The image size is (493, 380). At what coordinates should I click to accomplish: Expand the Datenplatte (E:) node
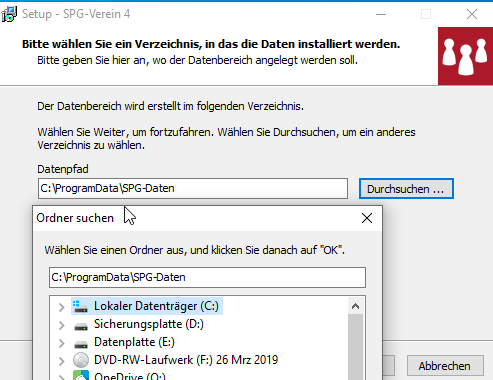[x=61, y=343]
